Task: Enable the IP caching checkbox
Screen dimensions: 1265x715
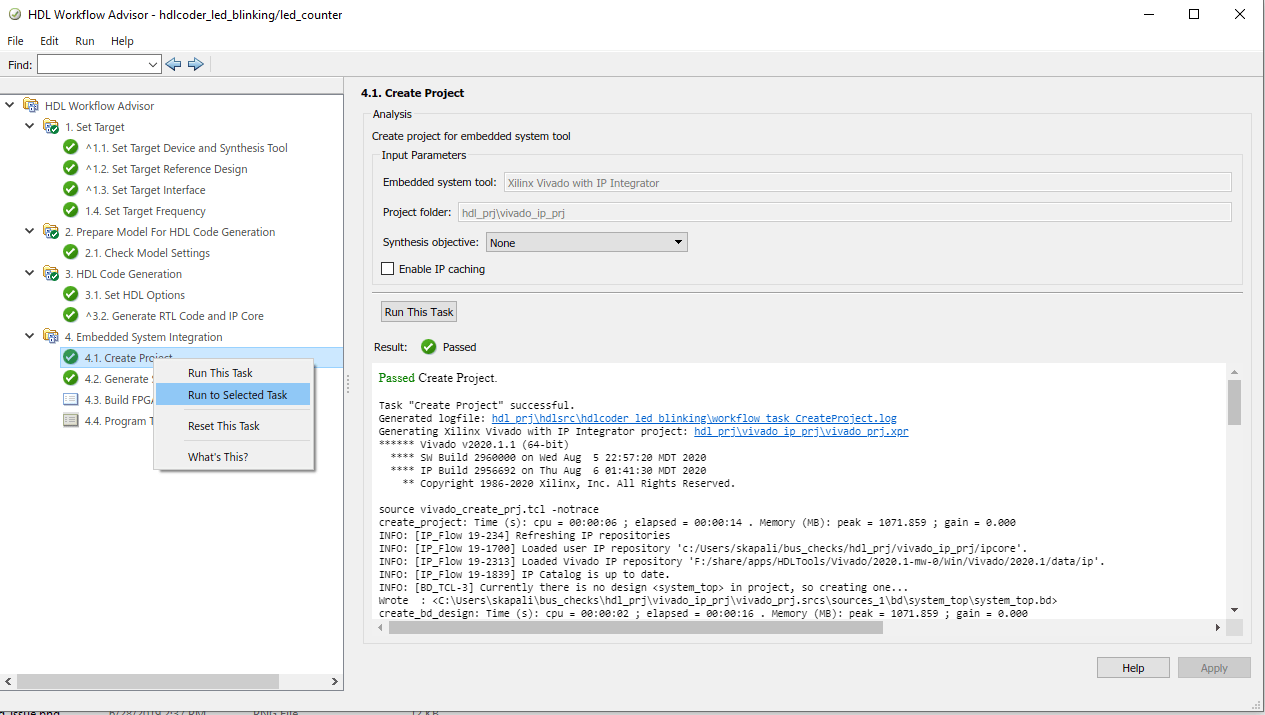Action: pyautogui.click(x=388, y=269)
